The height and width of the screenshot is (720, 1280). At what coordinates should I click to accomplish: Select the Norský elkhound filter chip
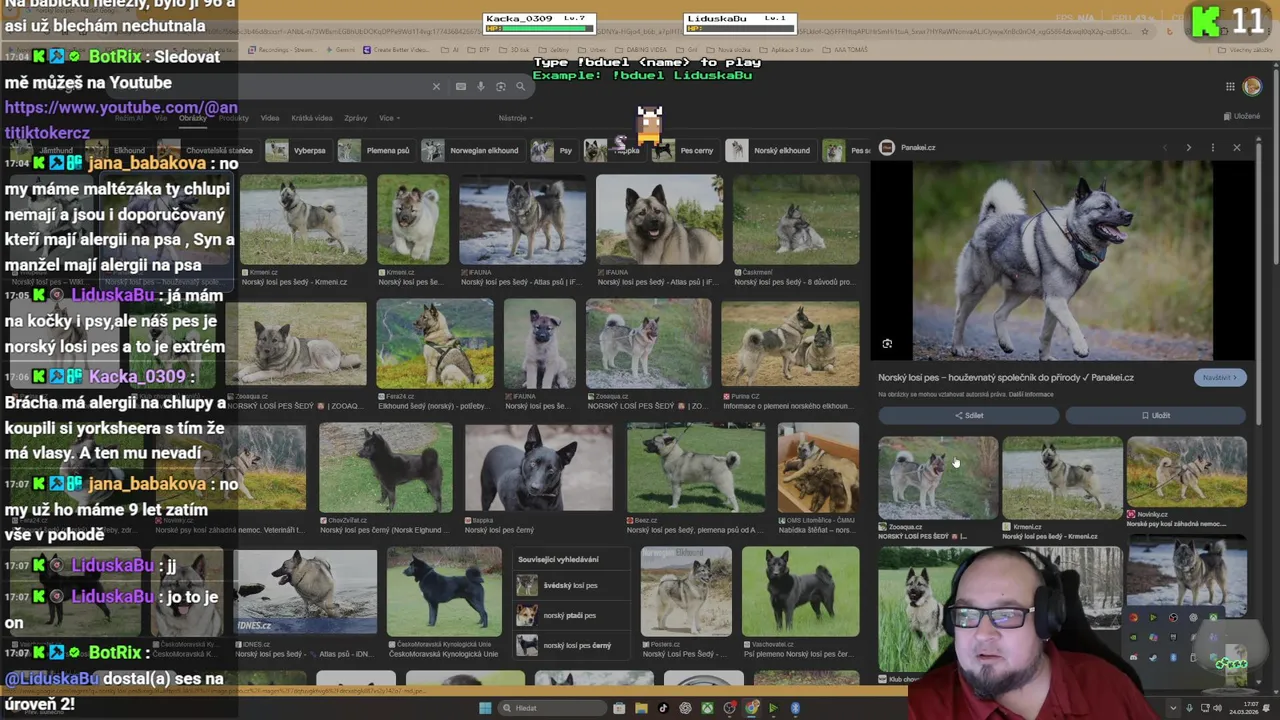(770, 150)
